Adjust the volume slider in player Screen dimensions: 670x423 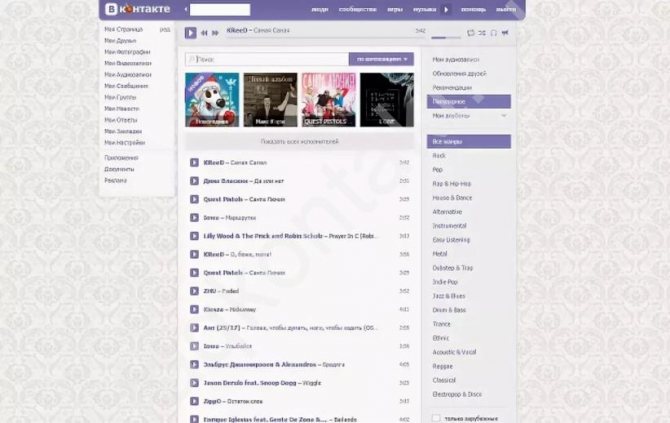click(446, 38)
